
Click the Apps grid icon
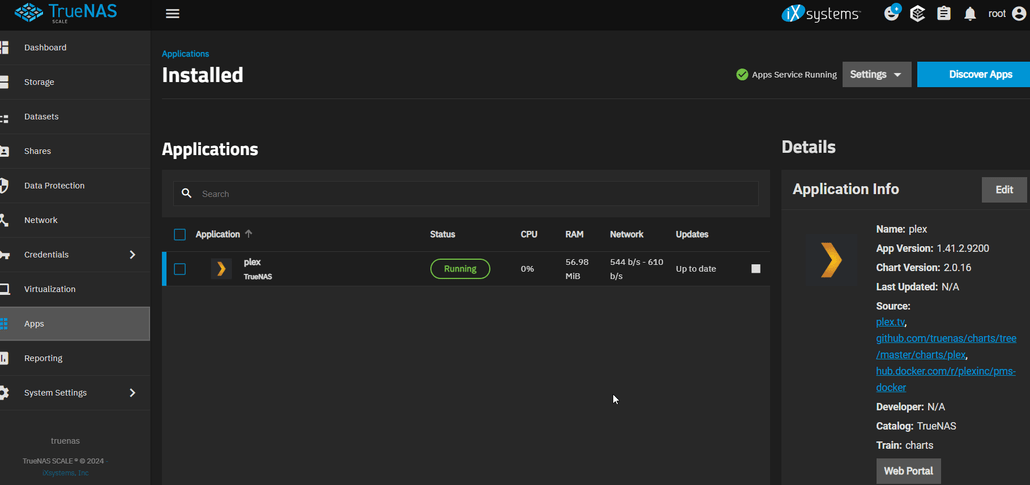[x=3, y=324]
